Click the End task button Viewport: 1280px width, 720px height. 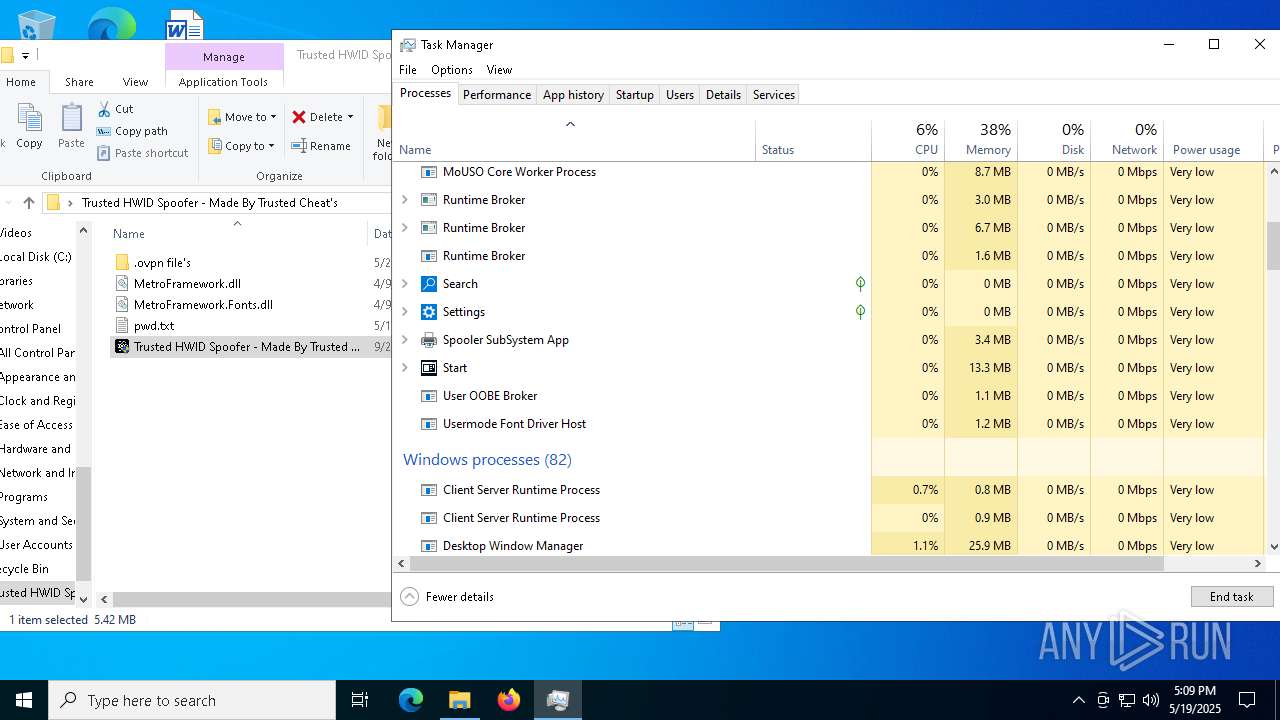[x=1232, y=597]
